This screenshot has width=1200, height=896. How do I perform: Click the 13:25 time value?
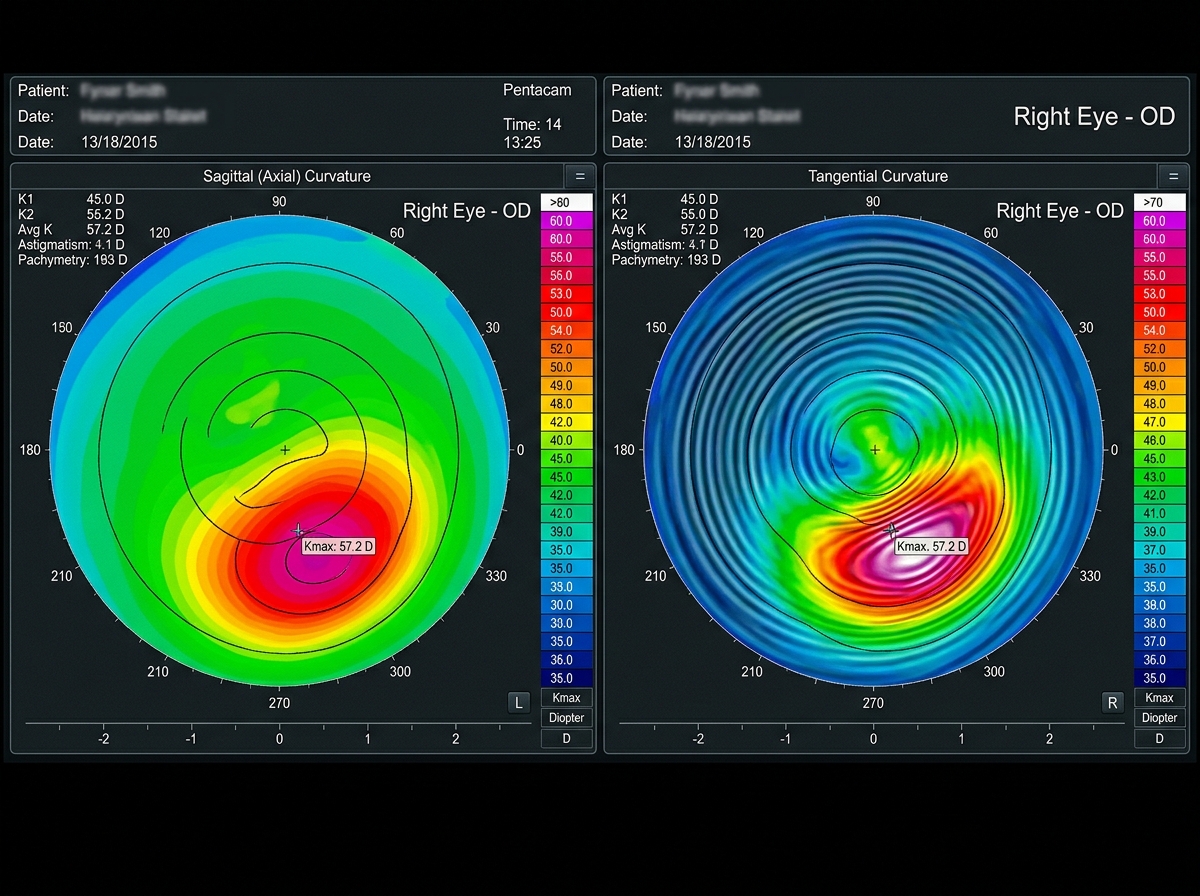tap(522, 142)
